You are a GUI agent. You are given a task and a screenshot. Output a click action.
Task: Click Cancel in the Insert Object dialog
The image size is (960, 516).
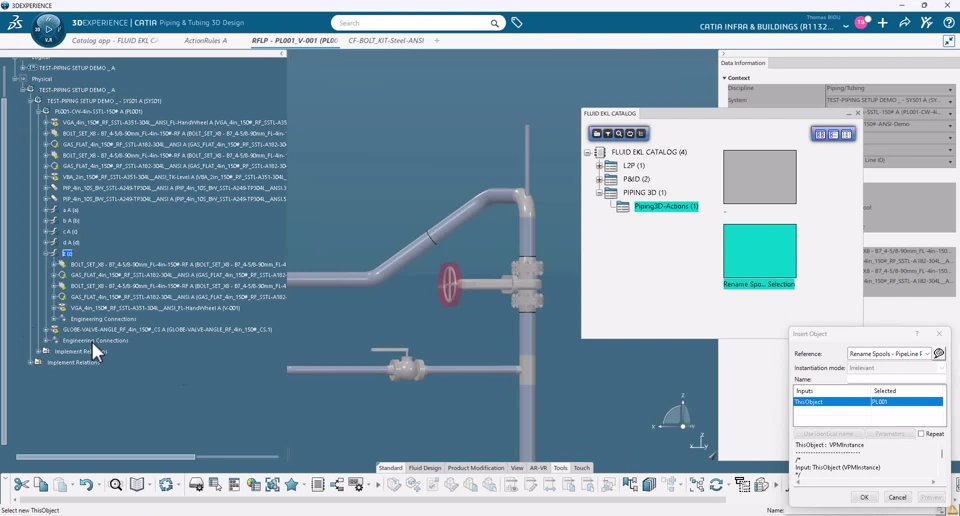pos(897,497)
